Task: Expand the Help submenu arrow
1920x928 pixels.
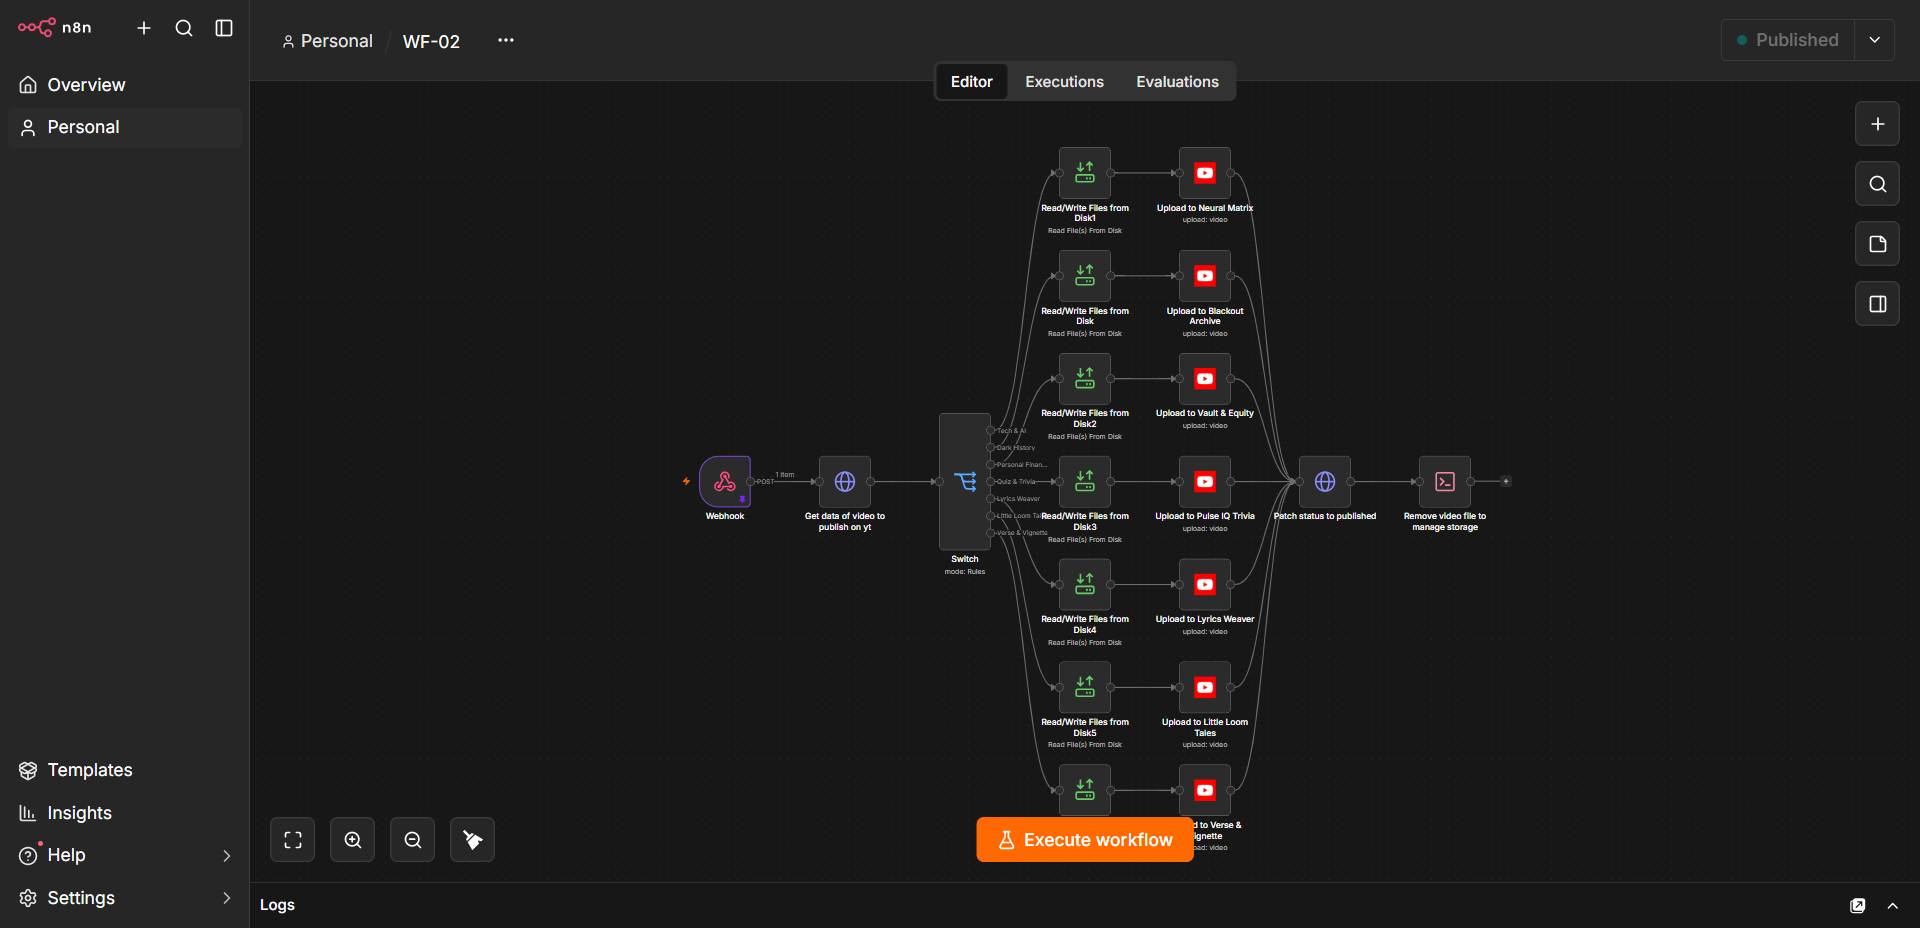Action: 227,856
